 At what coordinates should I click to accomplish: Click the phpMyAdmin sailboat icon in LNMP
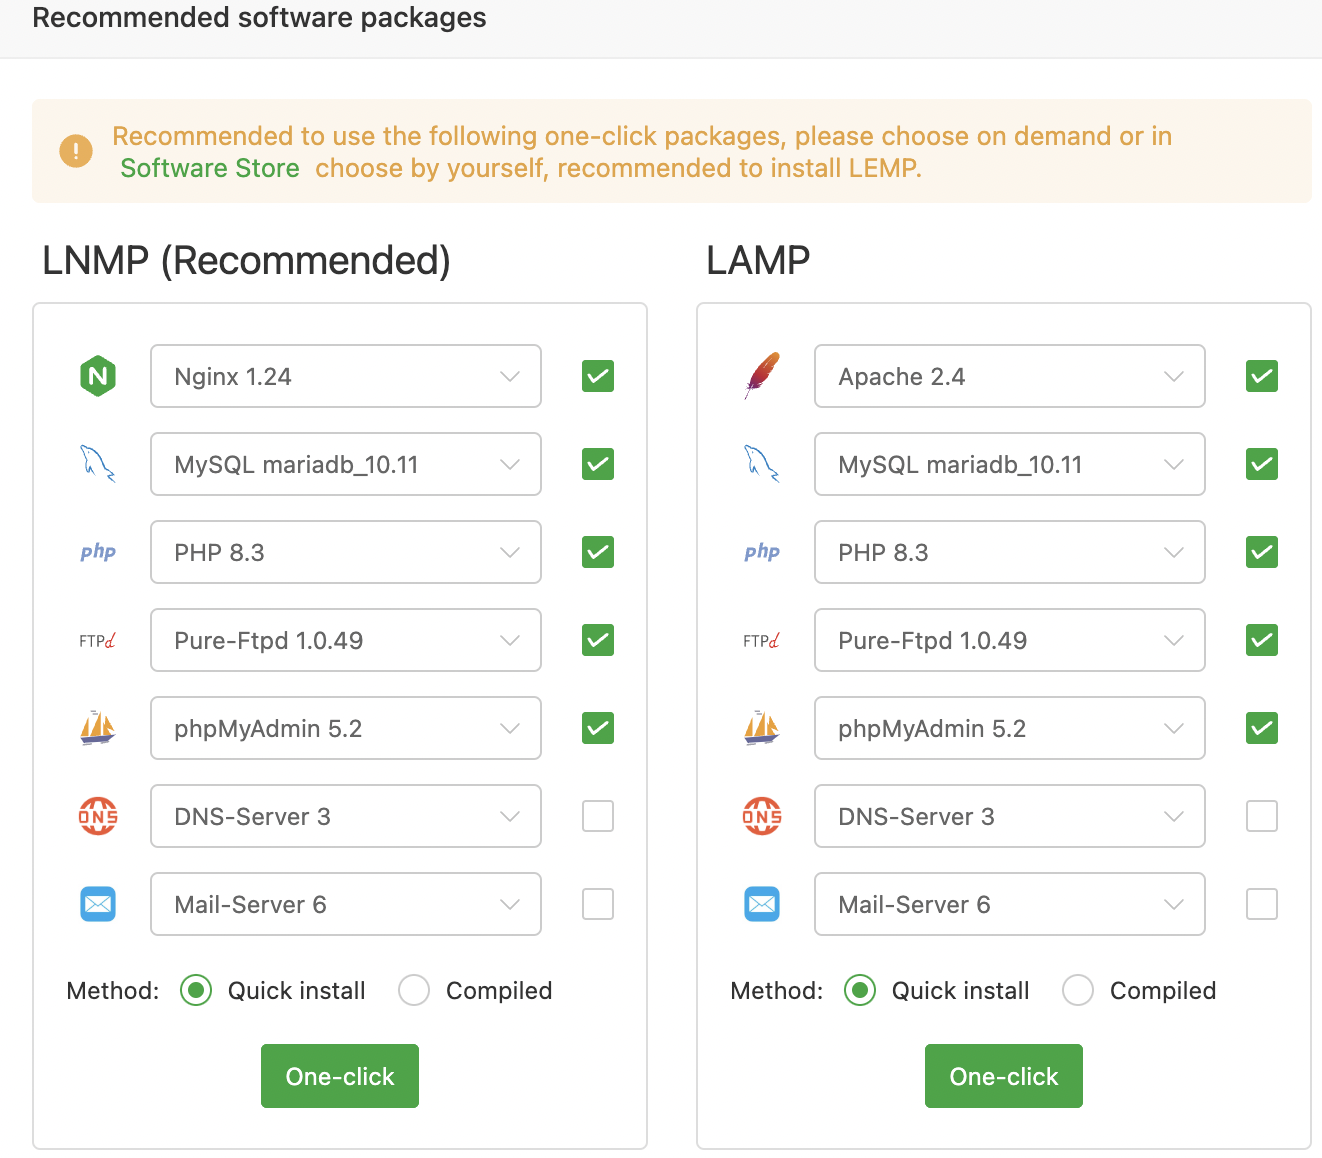coord(98,728)
